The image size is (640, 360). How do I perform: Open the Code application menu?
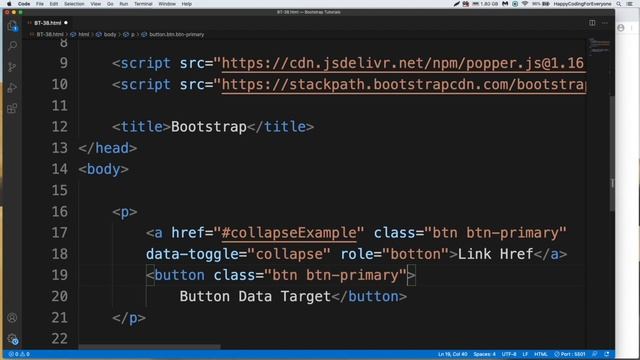[x=24, y=4]
